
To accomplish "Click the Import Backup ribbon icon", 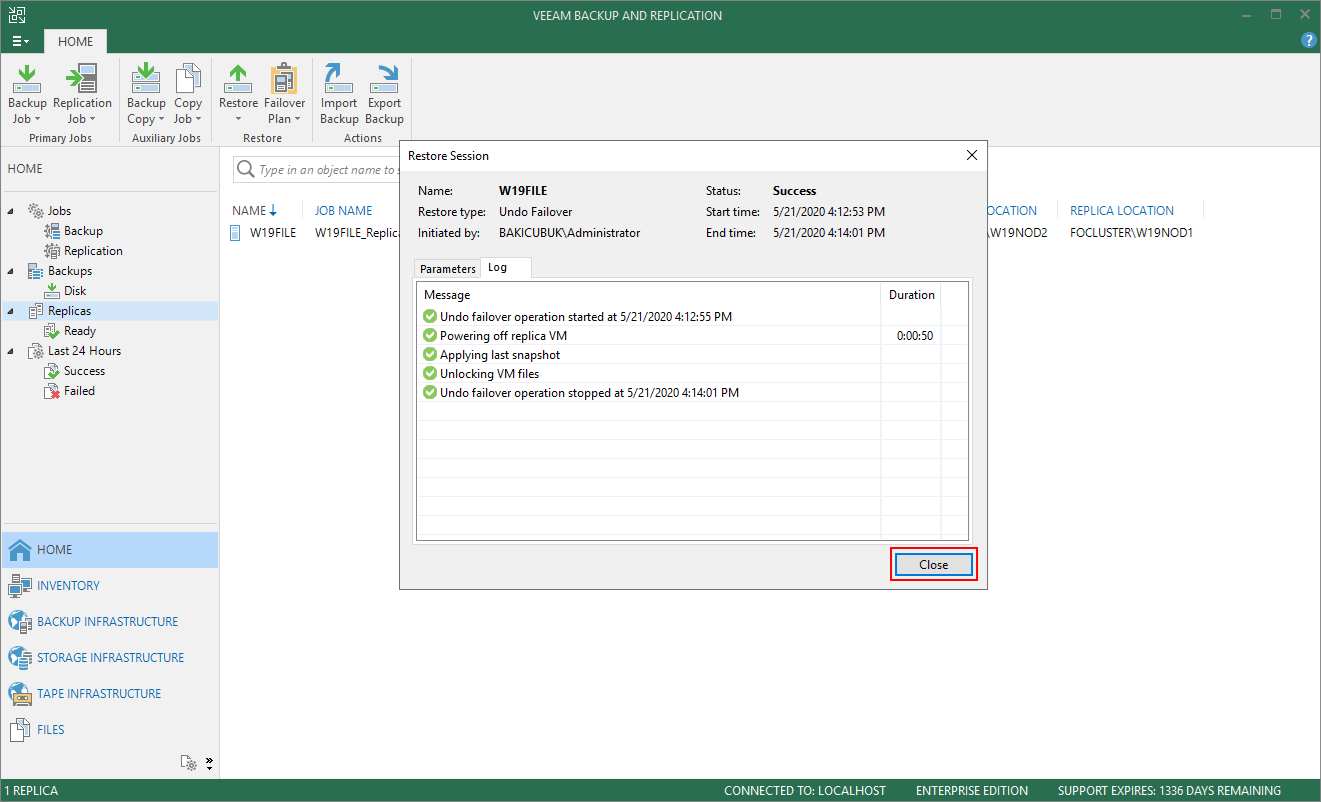I will point(339,95).
